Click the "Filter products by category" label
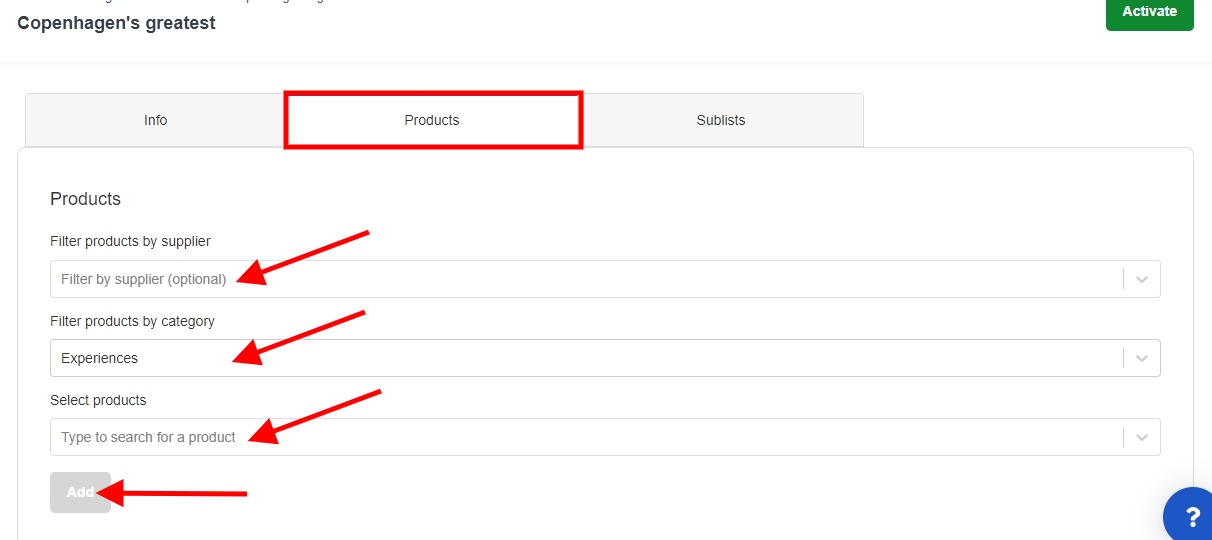This screenshot has height=540, width=1212. (132, 321)
